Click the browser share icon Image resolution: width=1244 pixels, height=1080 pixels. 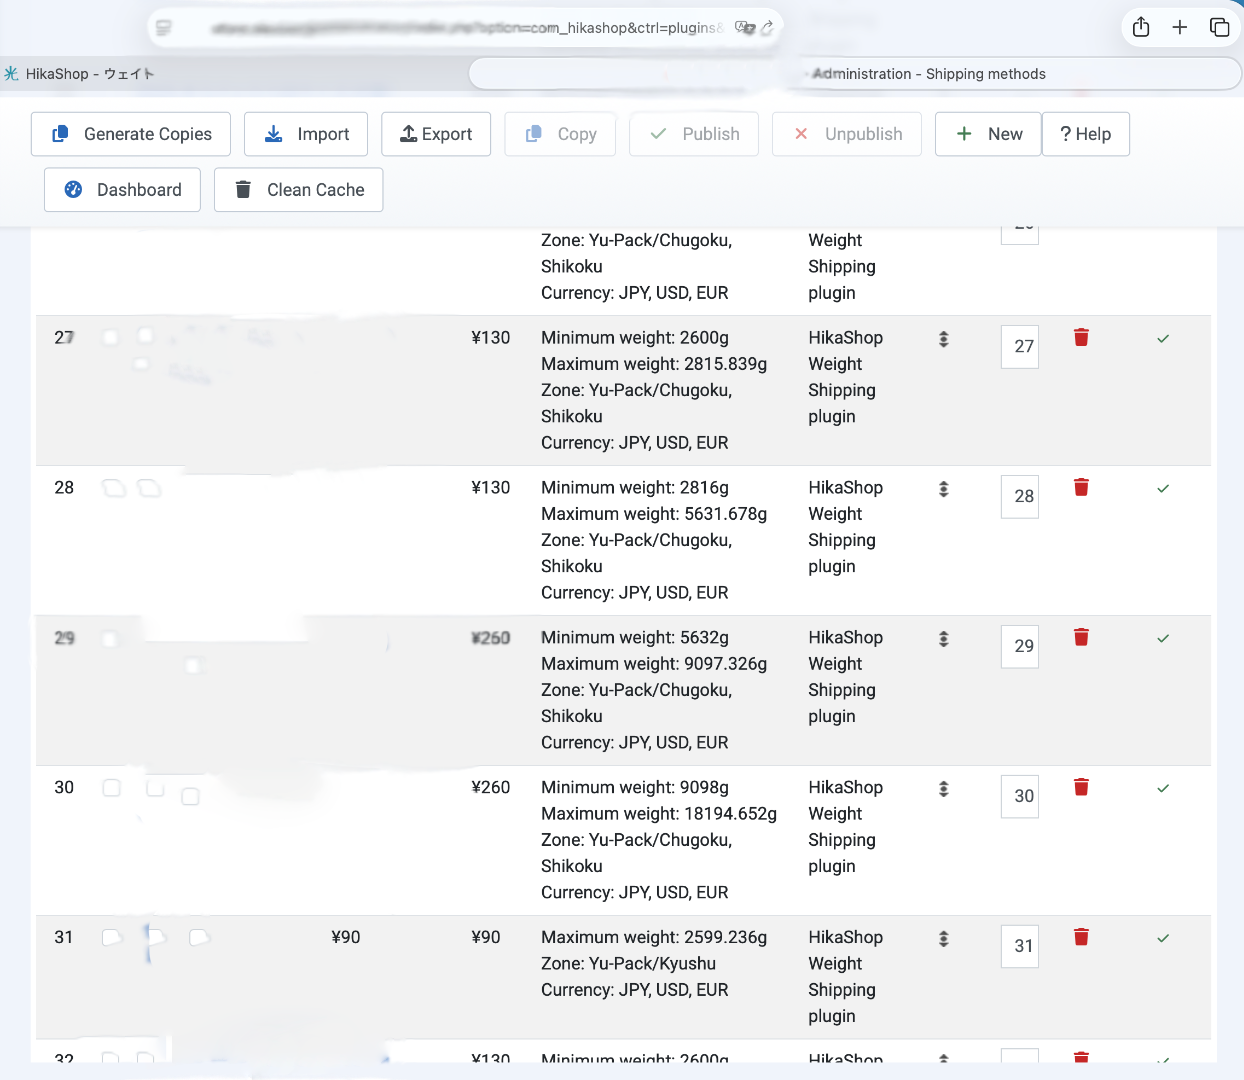click(x=1141, y=28)
